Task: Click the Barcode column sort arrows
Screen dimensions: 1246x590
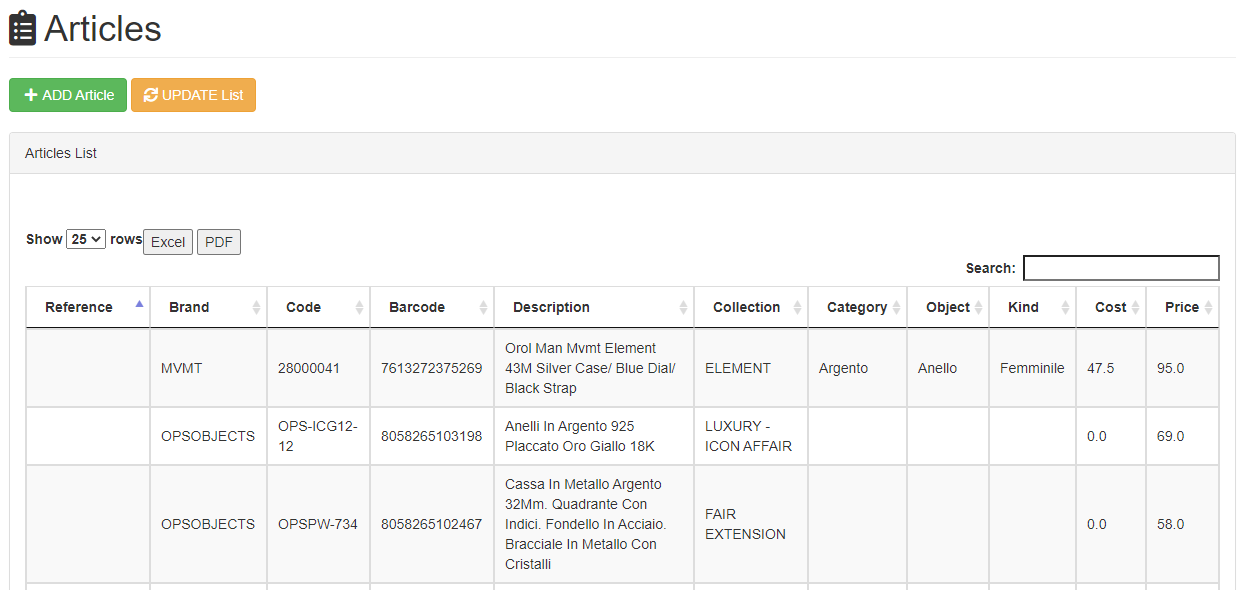Action: point(483,307)
